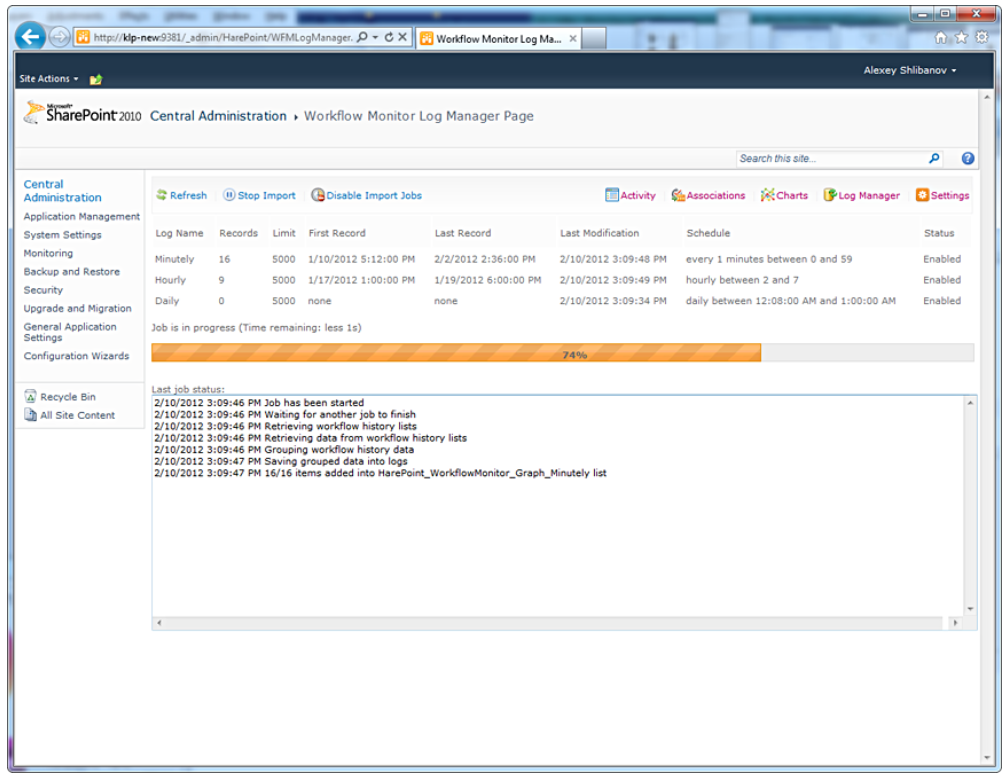This screenshot has height=782, width=1007.
Task: Click the Disable Import Jobs icon
Action: (318, 196)
